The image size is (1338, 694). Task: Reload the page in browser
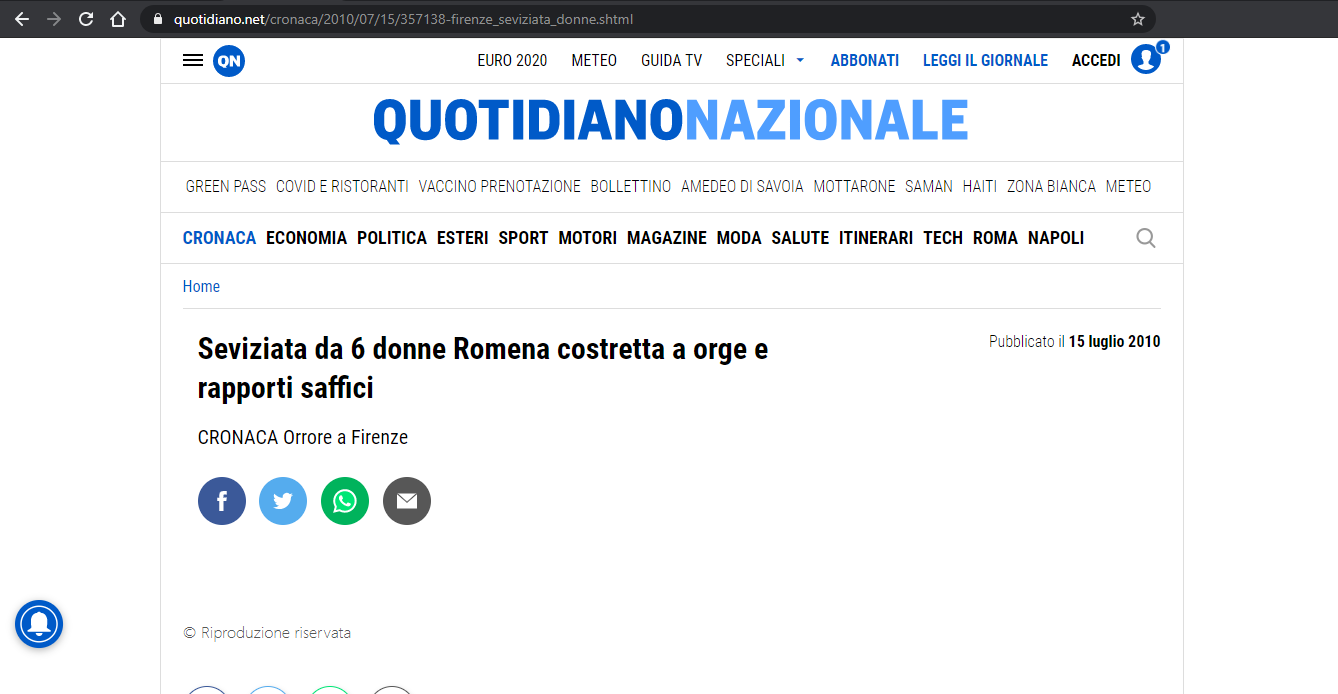[x=86, y=19]
